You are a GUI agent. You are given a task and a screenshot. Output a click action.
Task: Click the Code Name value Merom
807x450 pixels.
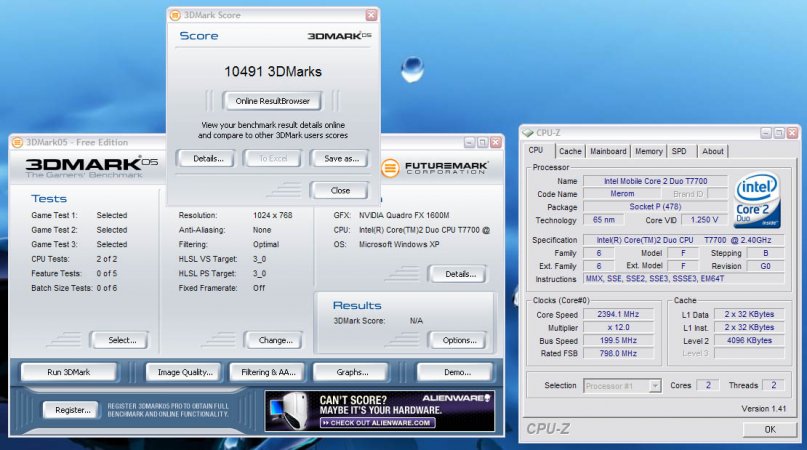[622, 194]
